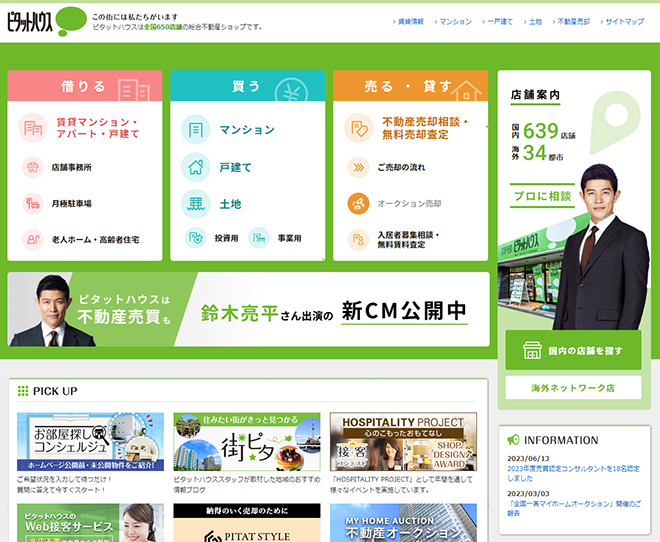Click the 月極駐車場 parking icon

[33, 204]
